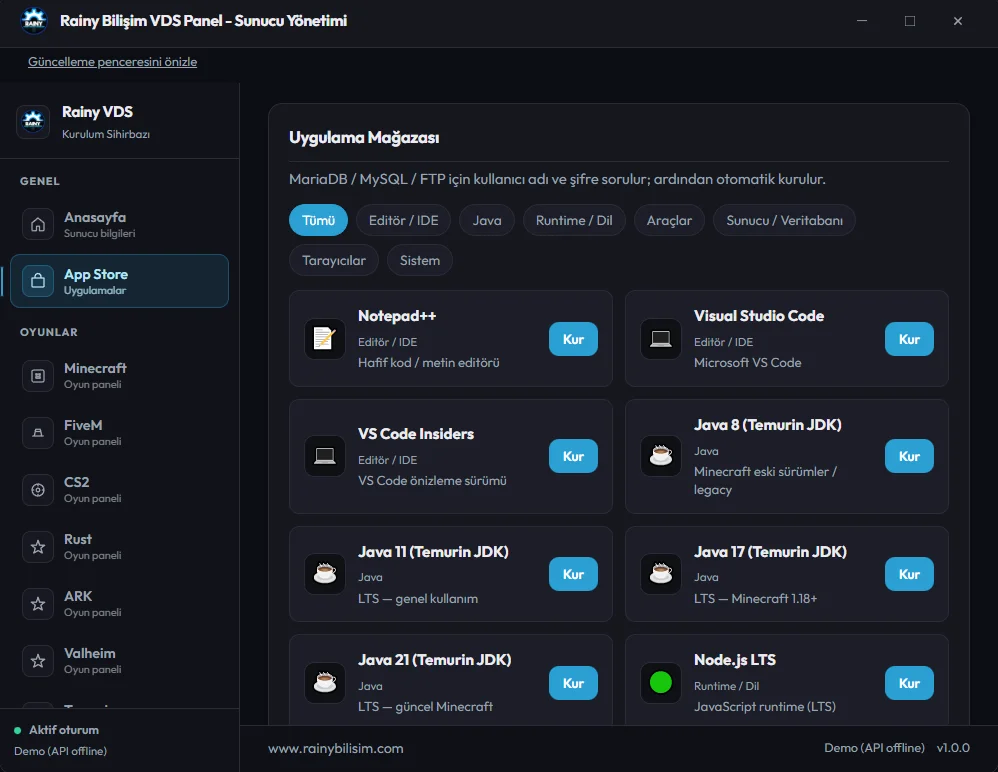Viewport: 998px width, 772px height.
Task: Click Demo (API offline) in sidebar footer
Action: coord(60,751)
